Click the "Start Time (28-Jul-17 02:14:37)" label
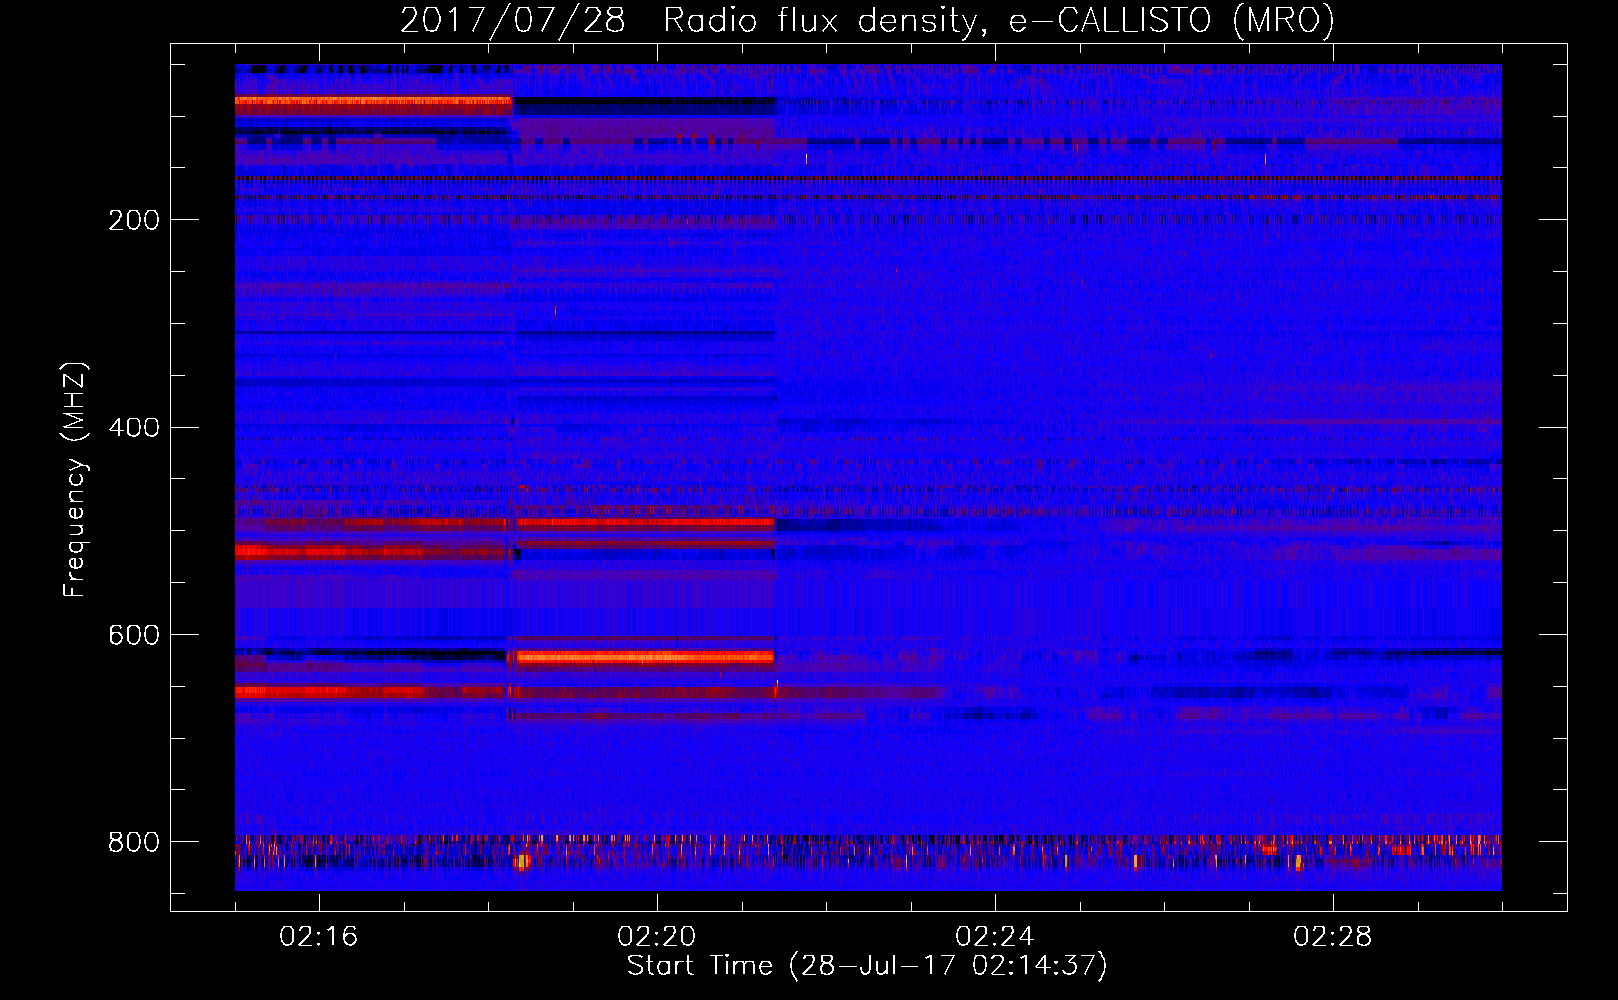Screen dimensions: 1618x1000 point(867,966)
